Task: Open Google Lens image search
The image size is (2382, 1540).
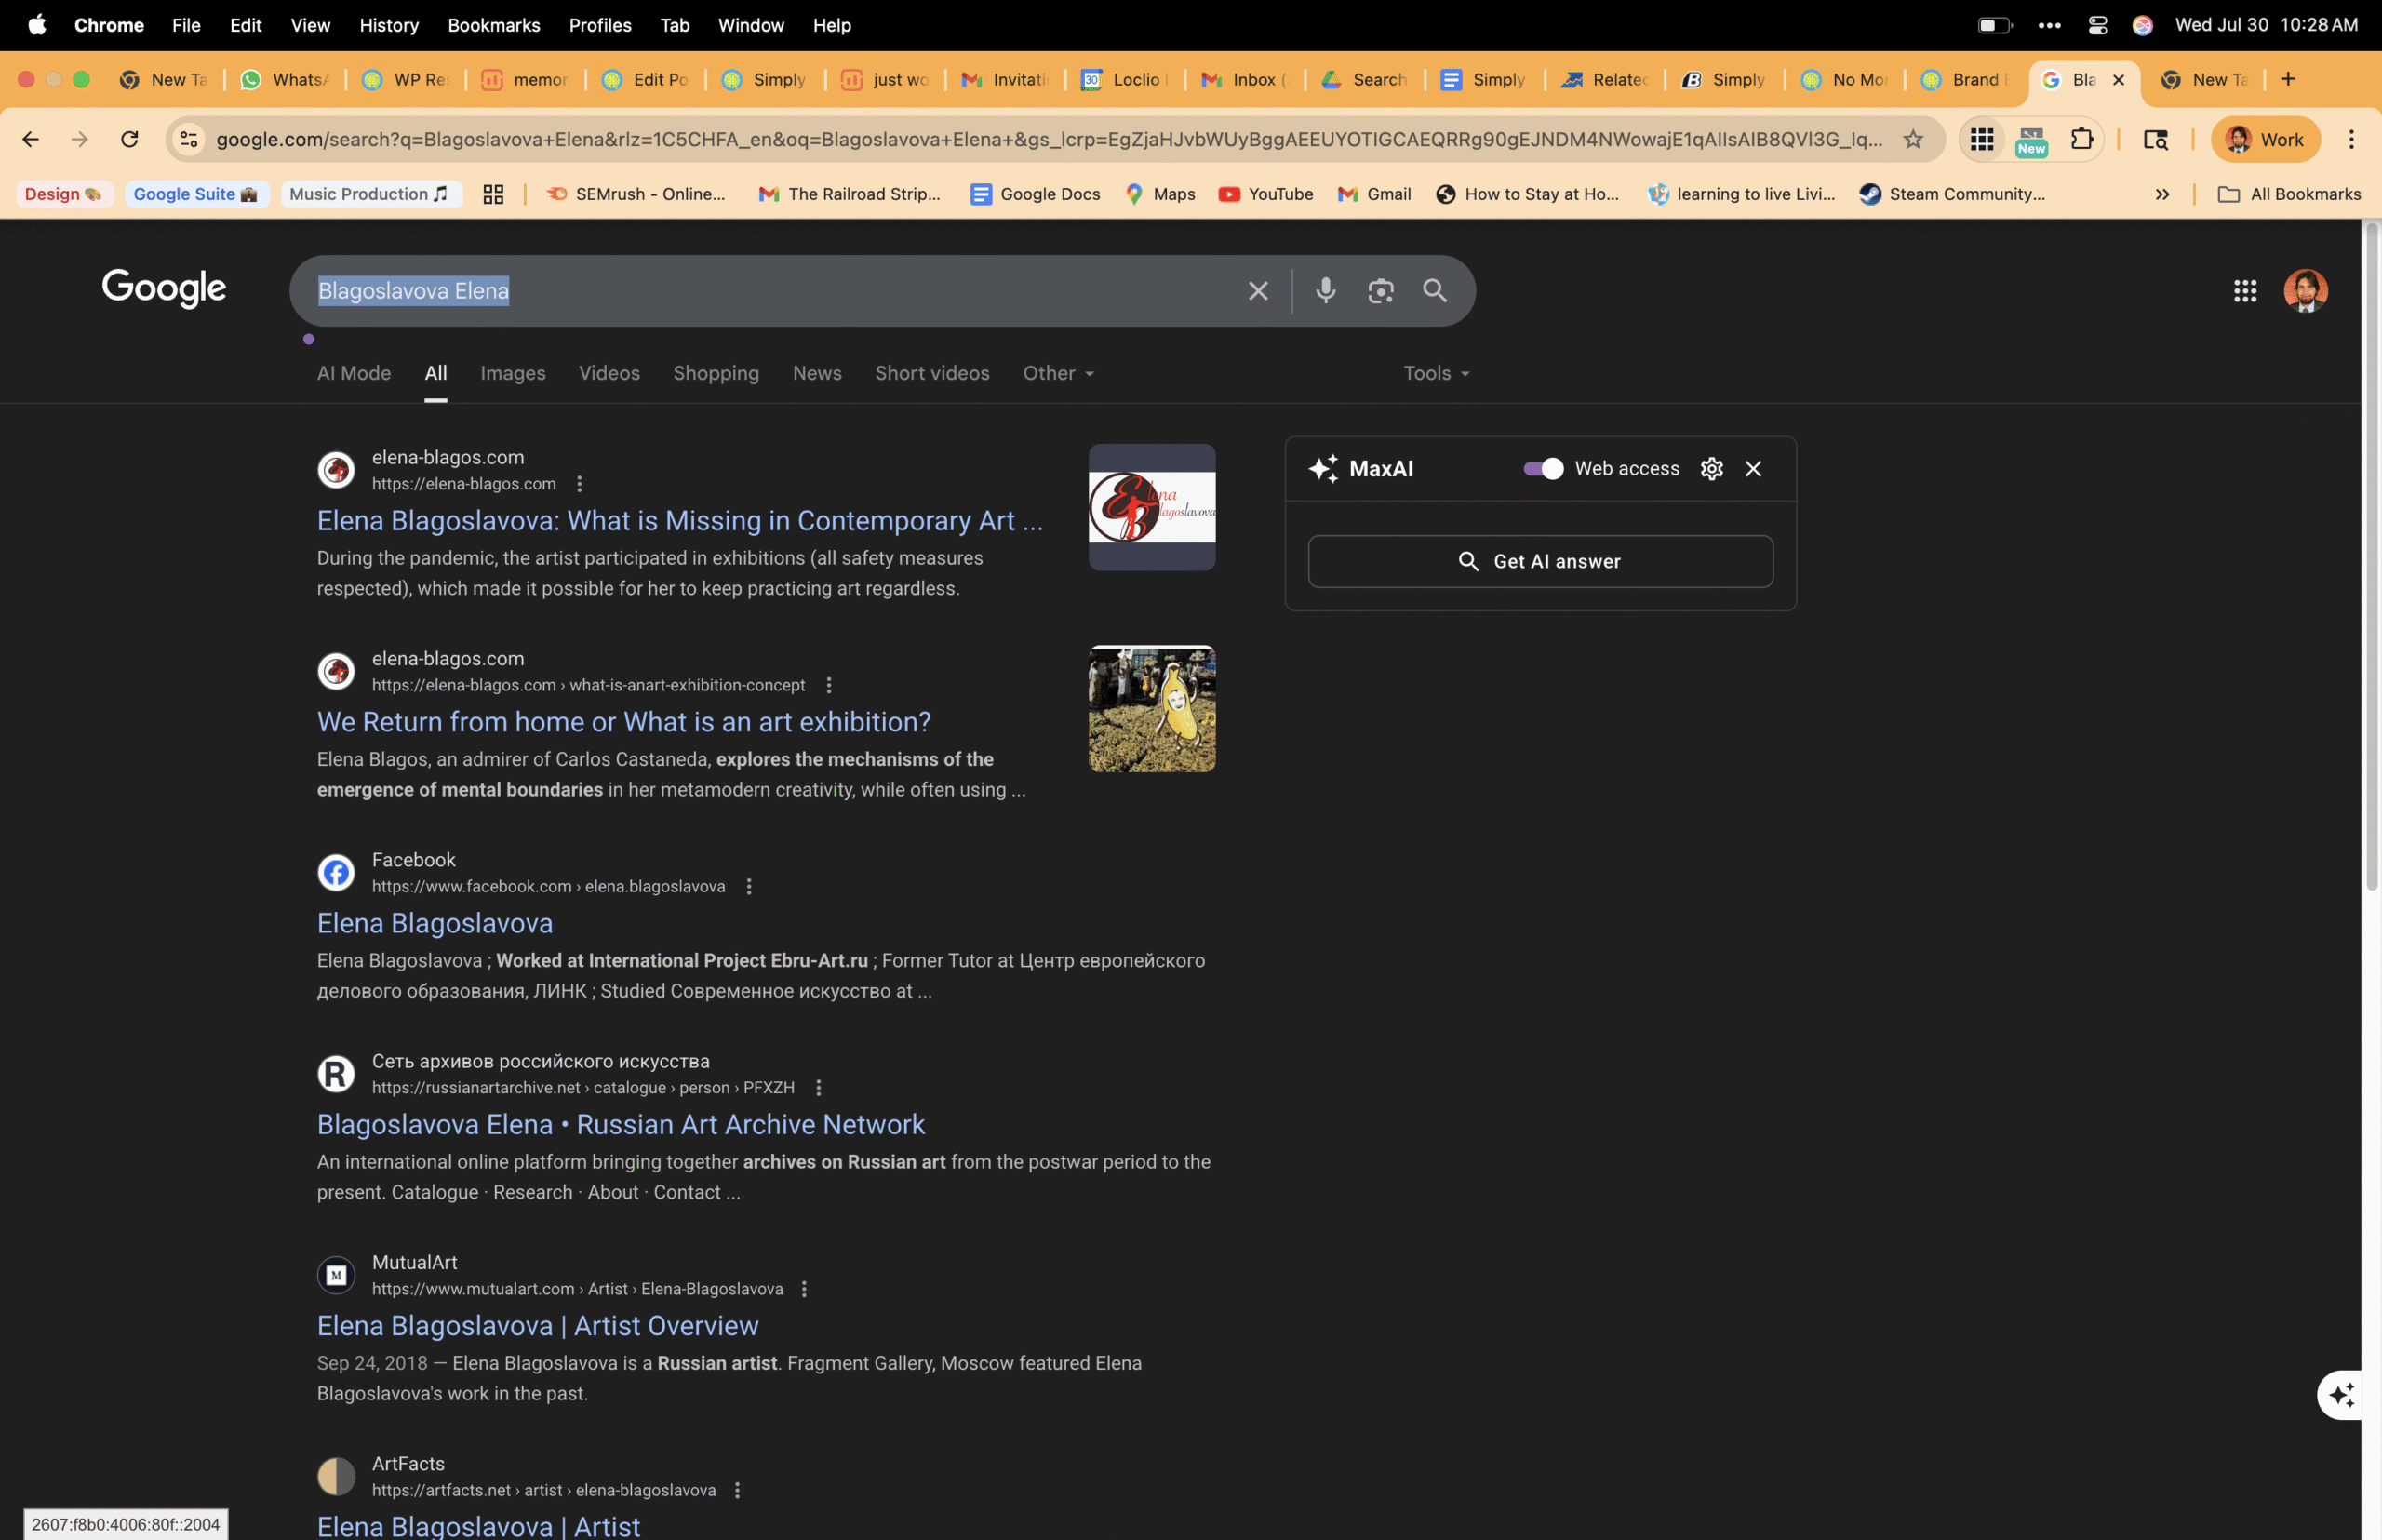Action: point(1380,291)
